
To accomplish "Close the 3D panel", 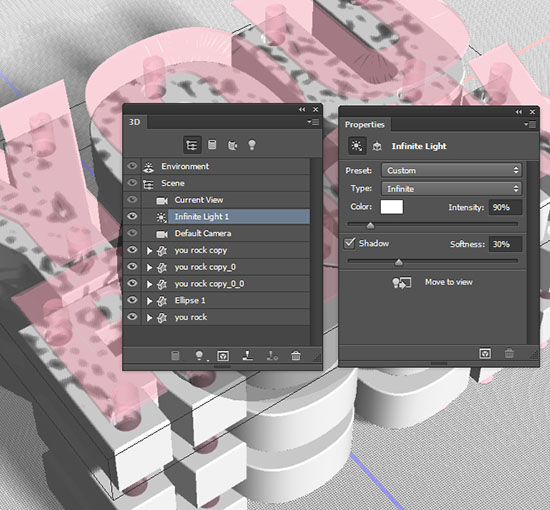I will (316, 109).
